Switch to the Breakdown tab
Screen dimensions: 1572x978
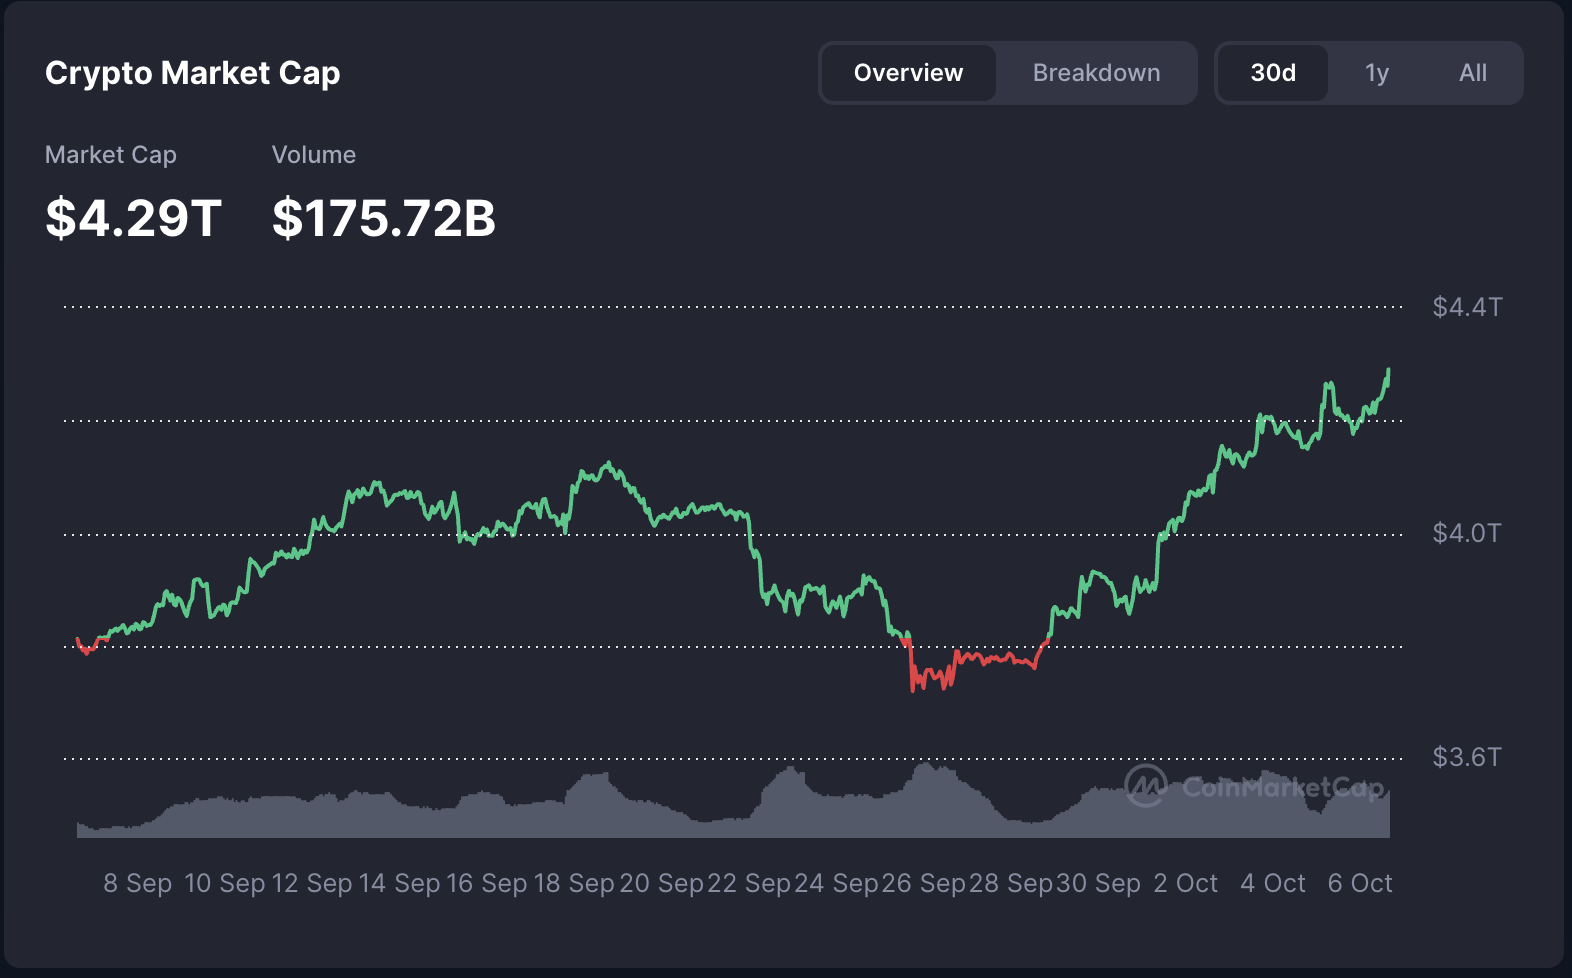(1096, 73)
